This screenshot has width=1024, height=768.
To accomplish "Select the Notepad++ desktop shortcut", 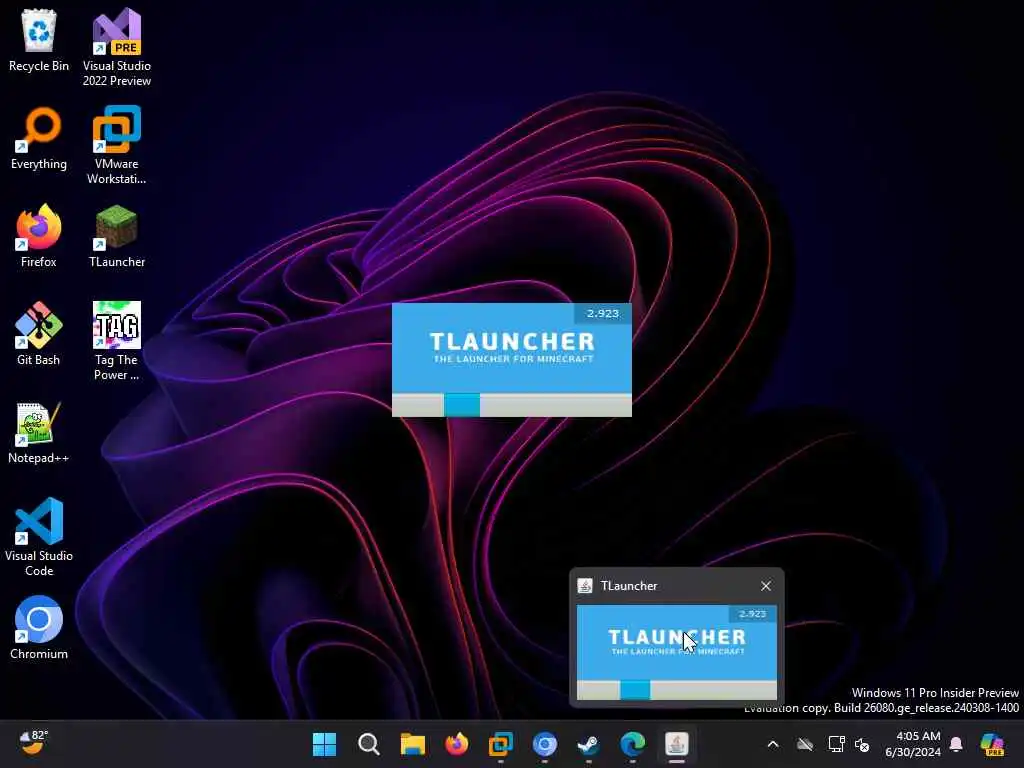I will click(39, 432).
